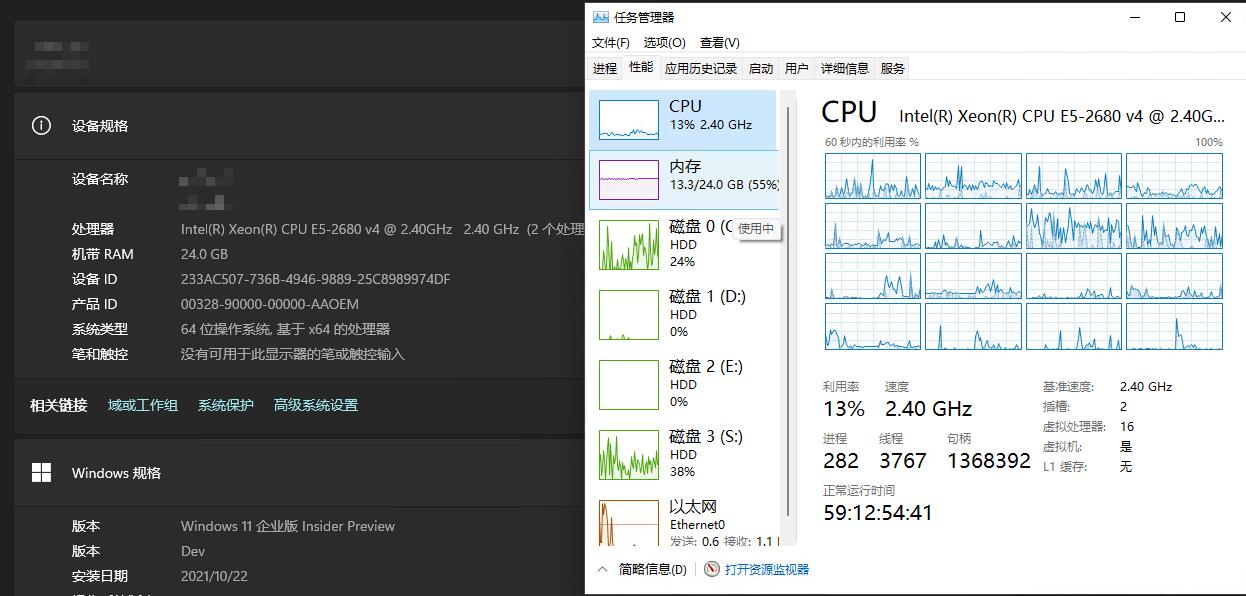
Task: Open the 打开资源监视器 link
Action: pyautogui.click(x=766, y=569)
